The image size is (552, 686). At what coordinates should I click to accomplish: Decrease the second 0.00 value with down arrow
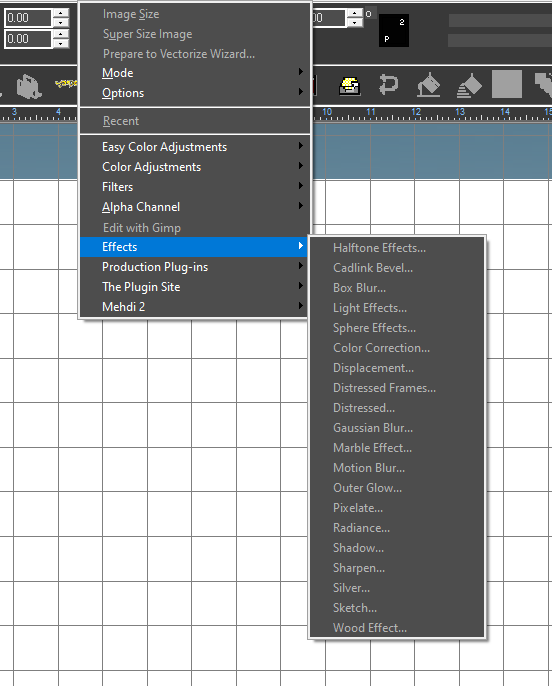[x=61, y=43]
